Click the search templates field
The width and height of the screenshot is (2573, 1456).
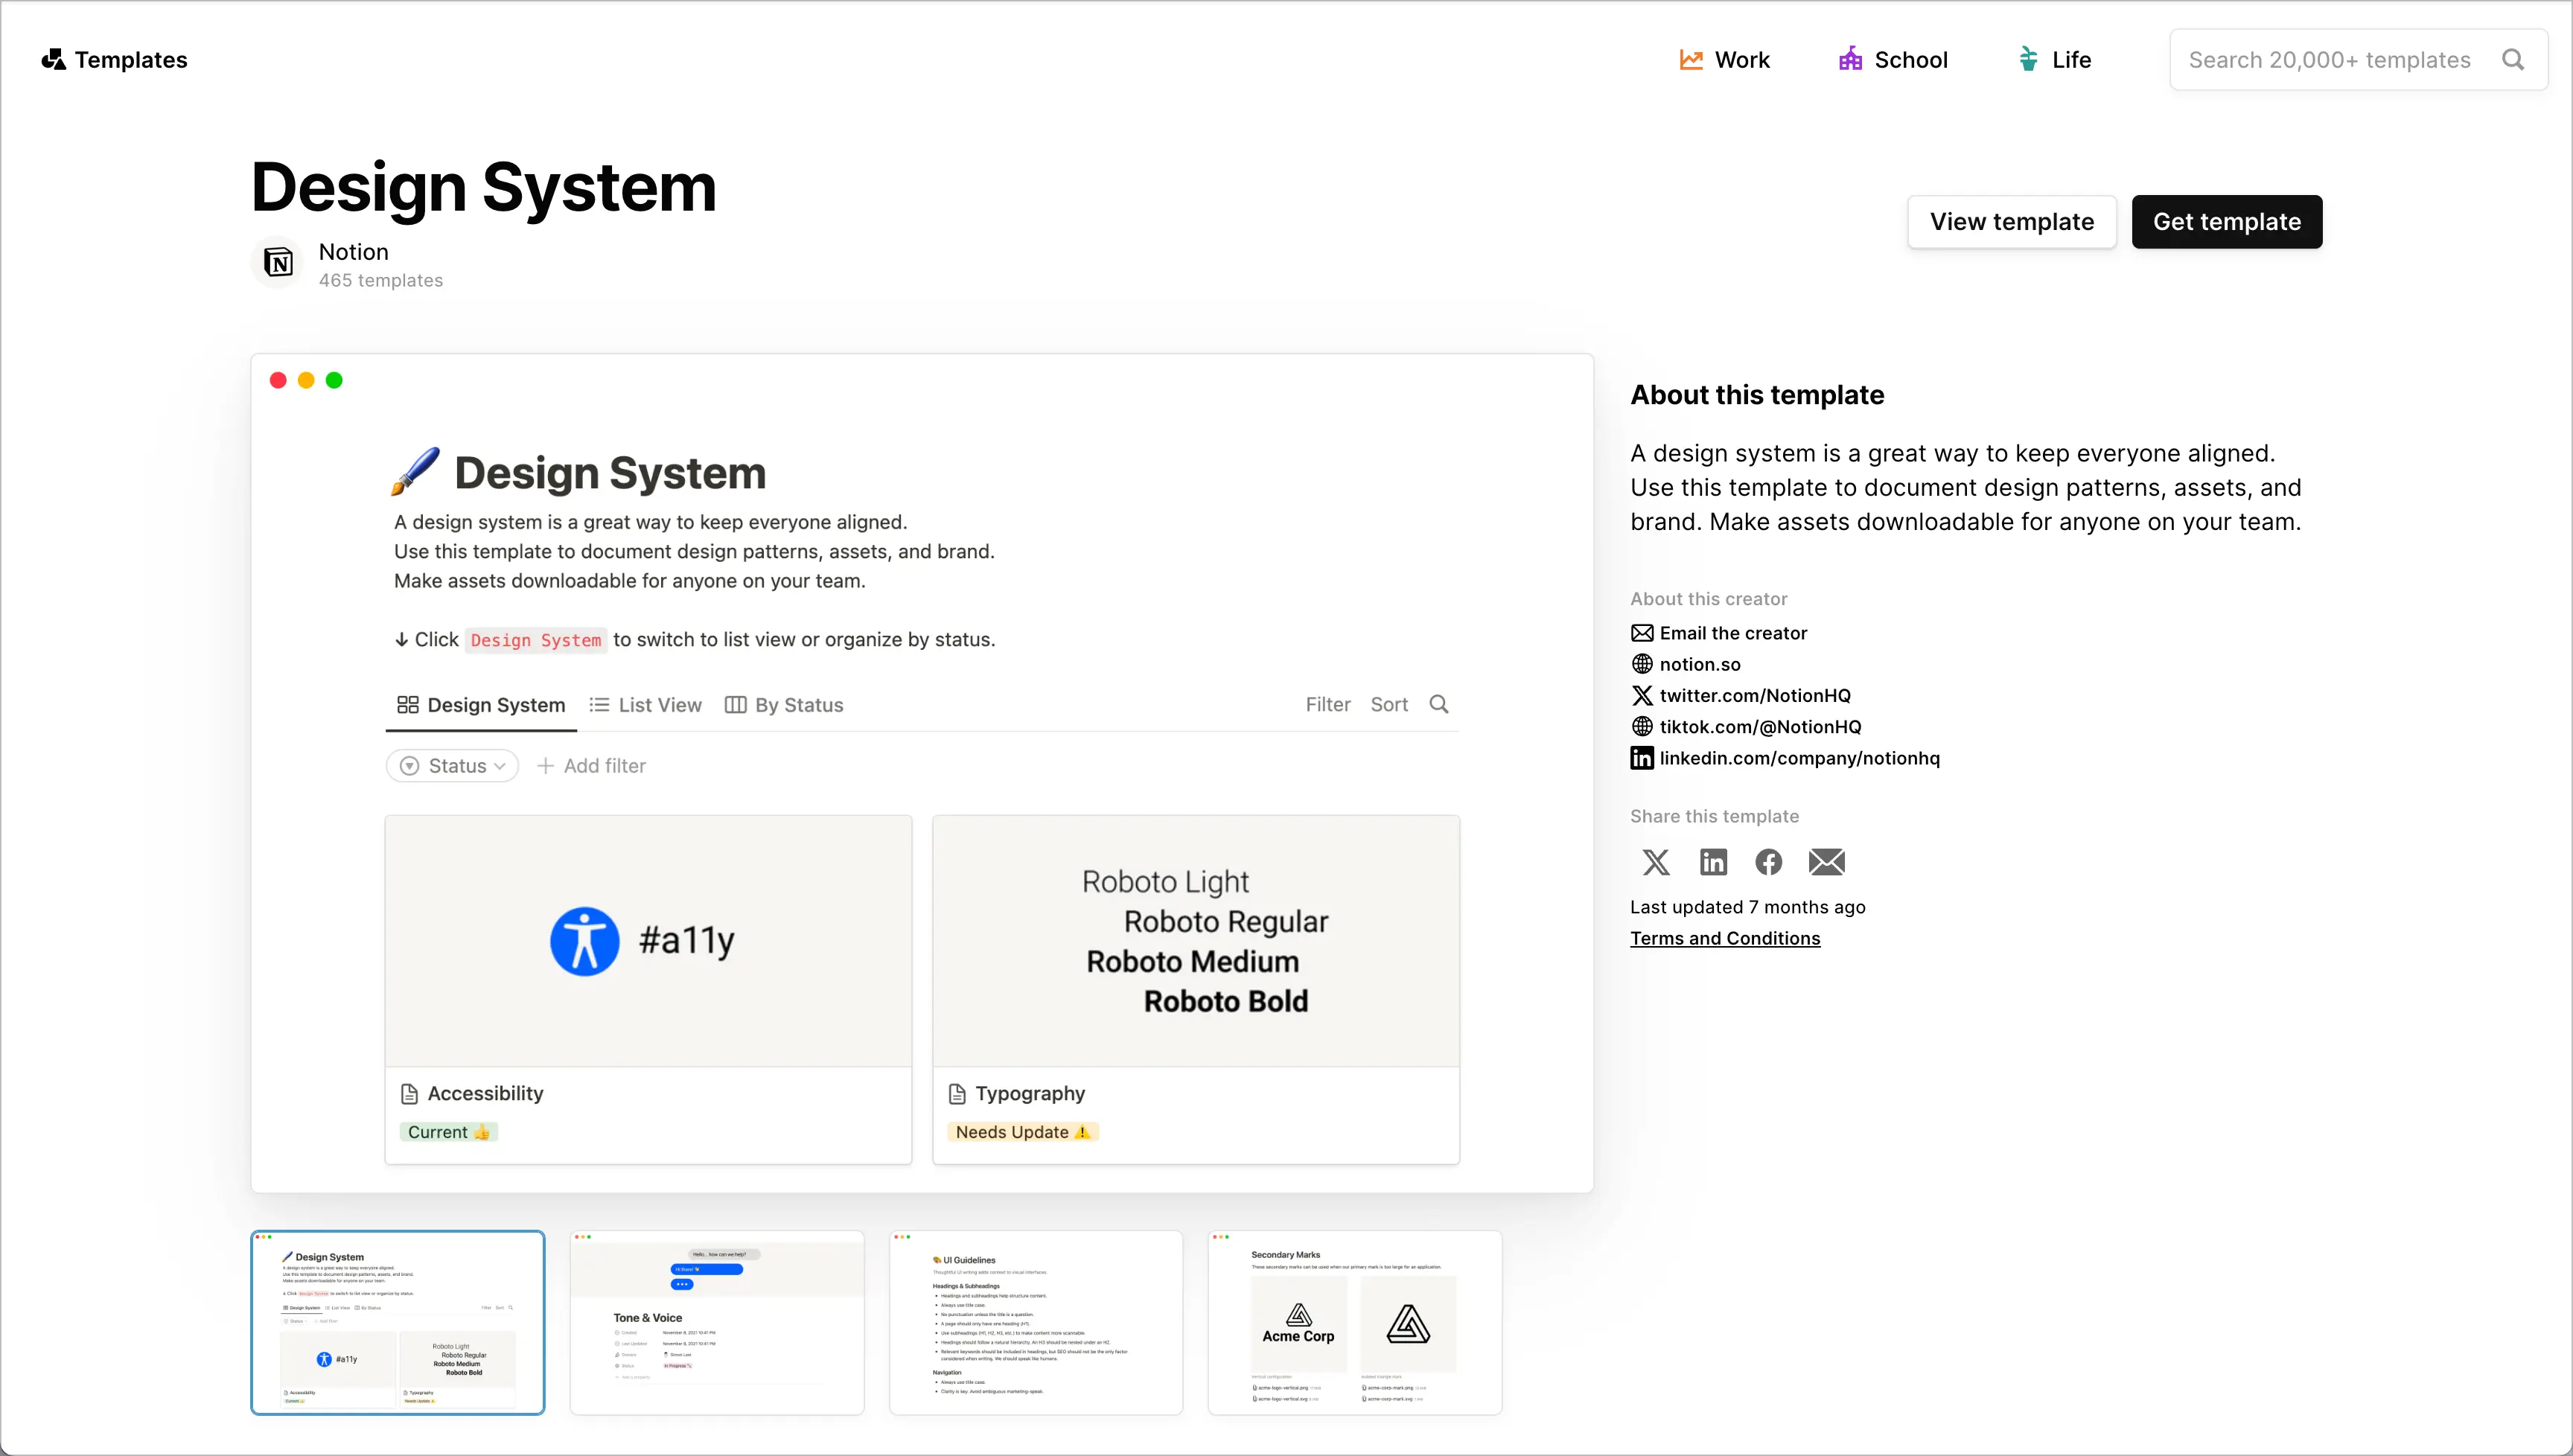coord(2358,60)
